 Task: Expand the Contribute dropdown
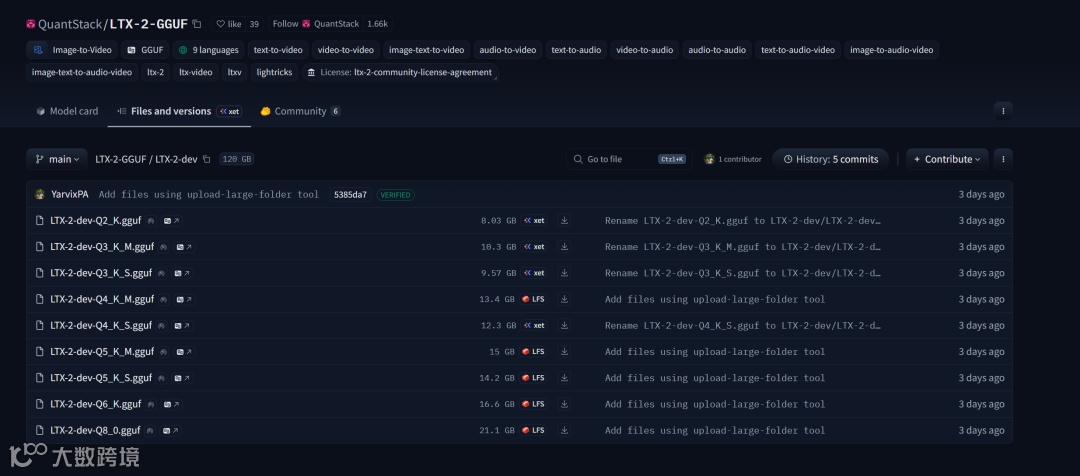(947, 159)
